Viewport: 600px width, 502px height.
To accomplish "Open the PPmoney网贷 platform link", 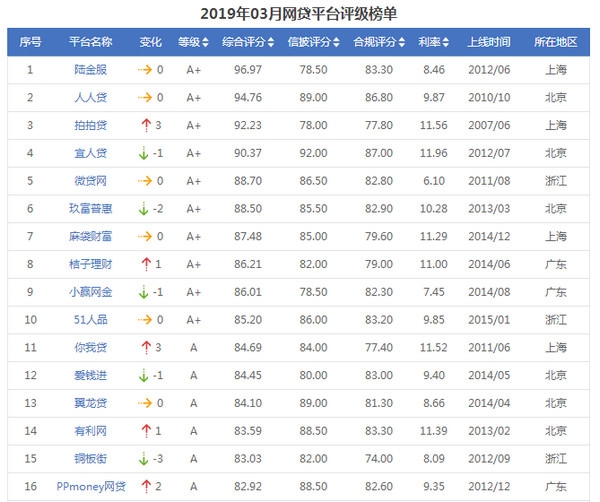I will click(x=91, y=486).
